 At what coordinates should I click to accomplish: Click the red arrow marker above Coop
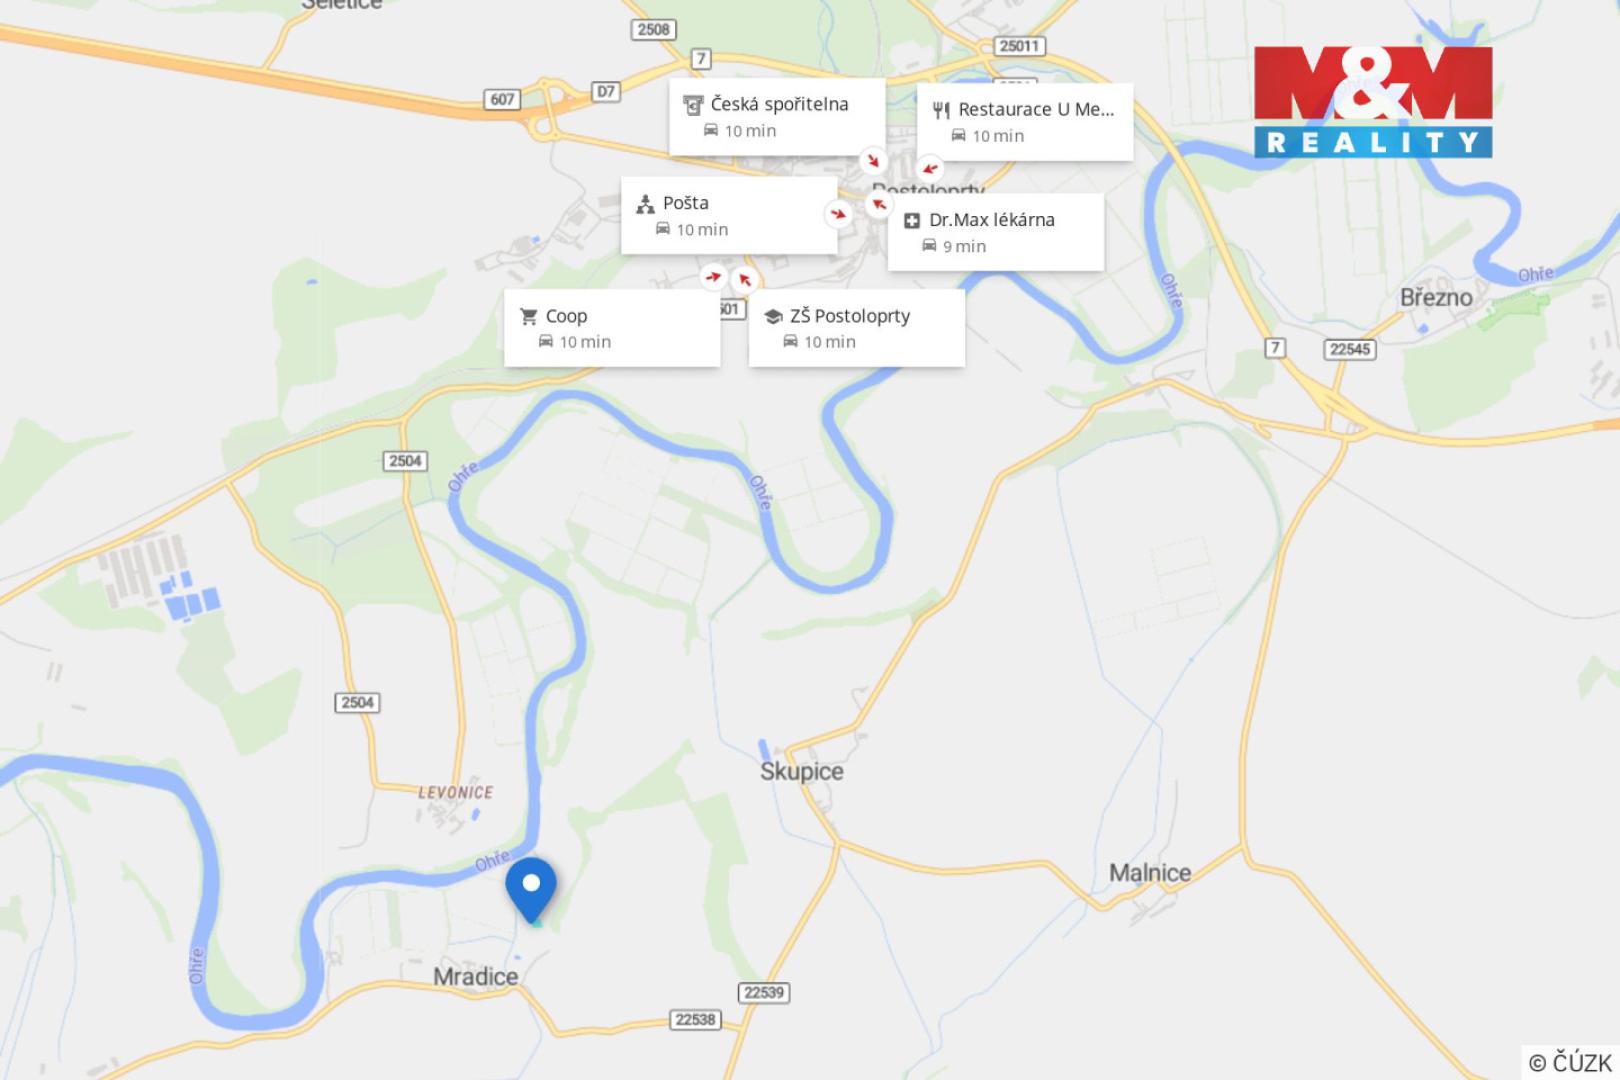(x=713, y=277)
